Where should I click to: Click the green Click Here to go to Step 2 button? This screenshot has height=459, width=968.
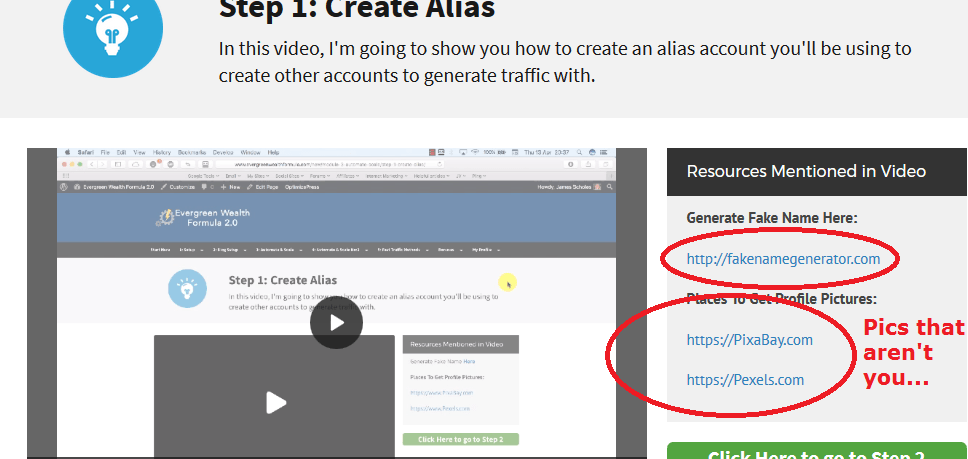point(816,452)
